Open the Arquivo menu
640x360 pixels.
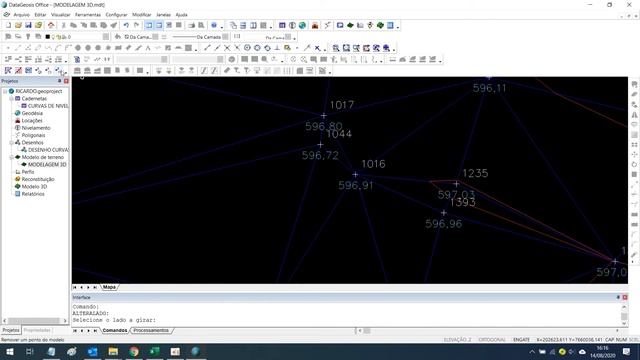[21, 15]
